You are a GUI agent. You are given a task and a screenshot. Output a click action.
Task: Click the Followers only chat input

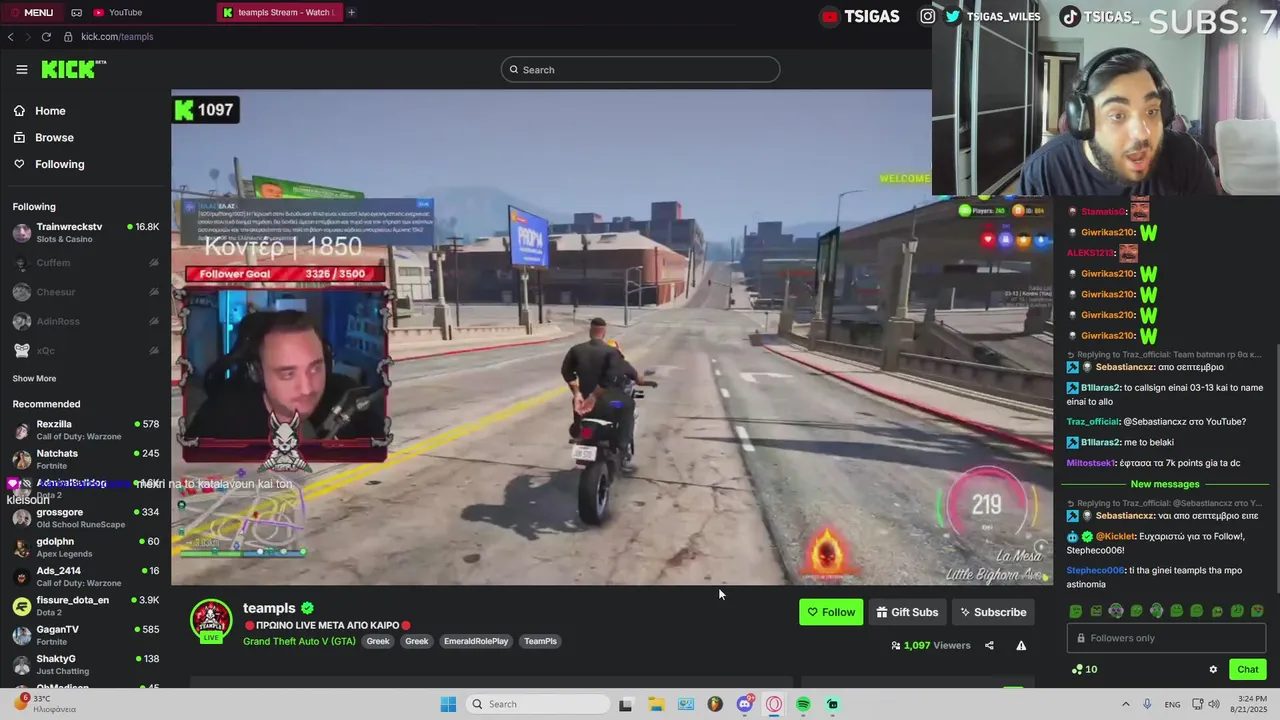pos(1166,638)
